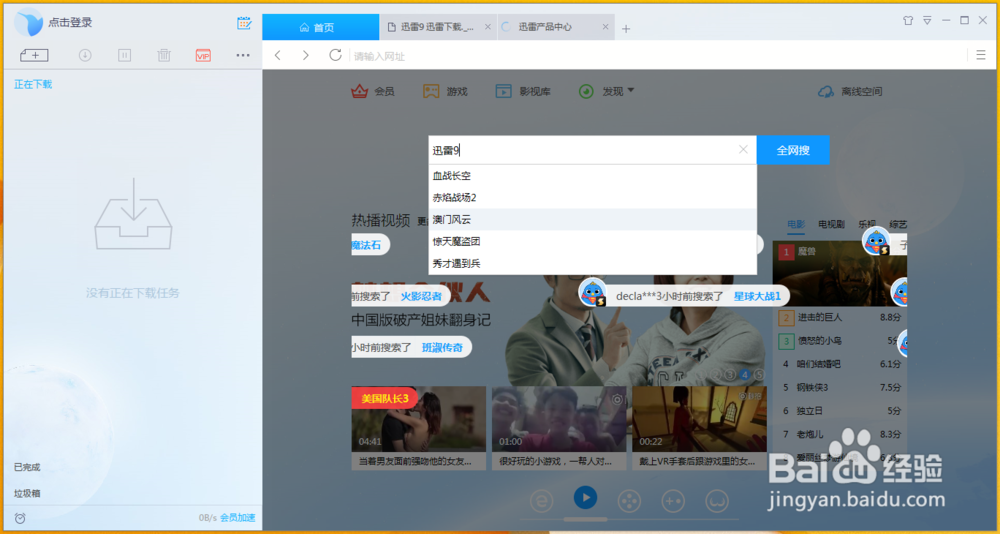Switch ranking to 电视剧 tab
This screenshot has width=1000, height=534.
coord(831,225)
